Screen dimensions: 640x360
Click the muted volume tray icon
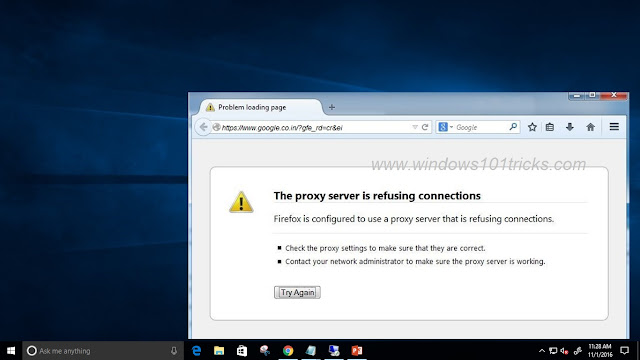pyautogui.click(x=564, y=351)
